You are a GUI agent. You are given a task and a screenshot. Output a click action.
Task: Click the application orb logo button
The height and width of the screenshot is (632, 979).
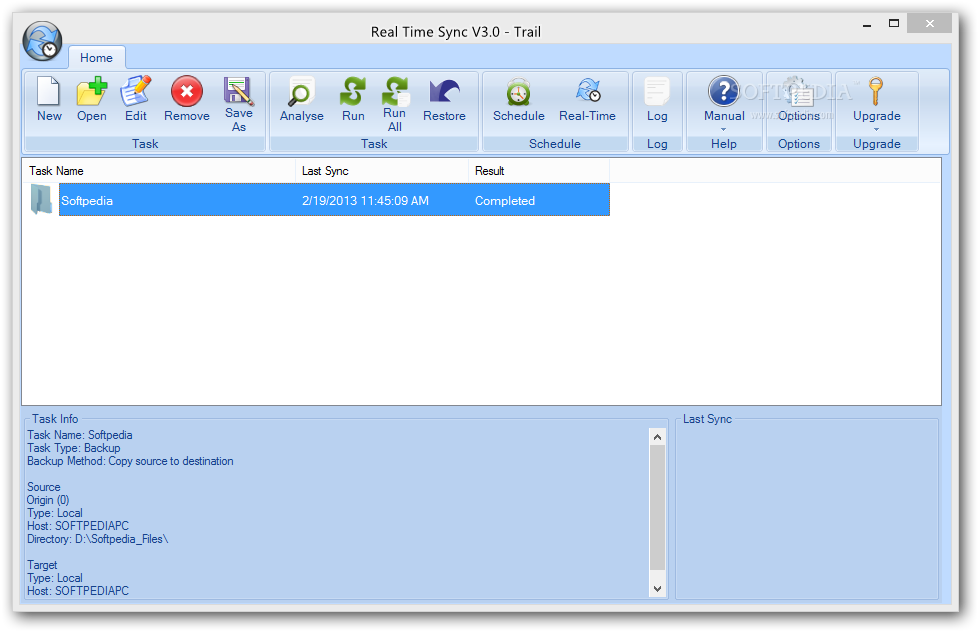(42, 41)
